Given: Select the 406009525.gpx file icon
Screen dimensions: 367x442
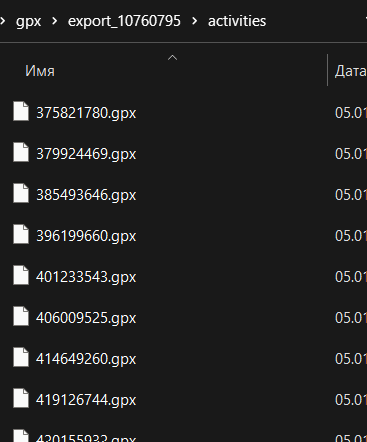Looking at the screenshot, I should (21, 316).
